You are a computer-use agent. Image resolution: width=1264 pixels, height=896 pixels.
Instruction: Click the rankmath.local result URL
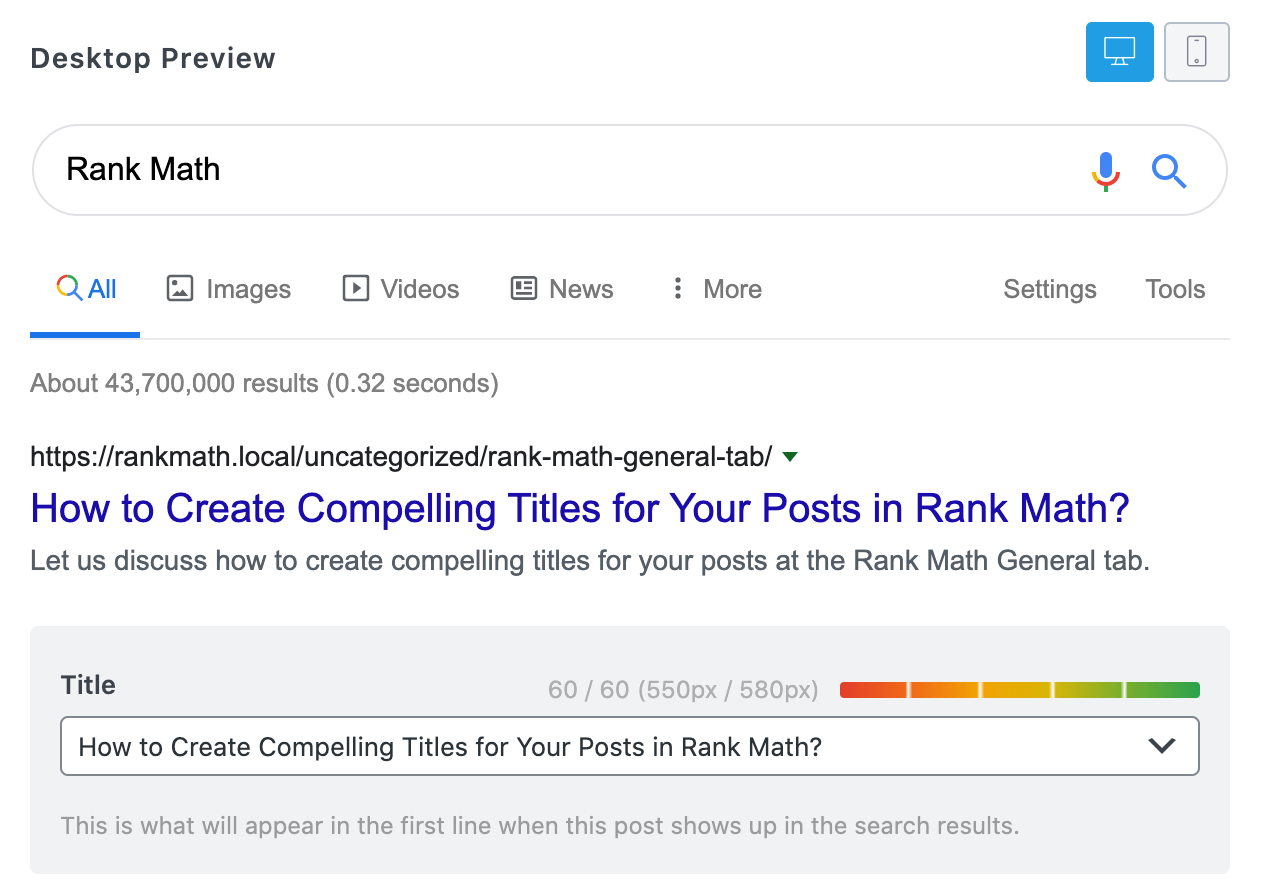[x=400, y=457]
